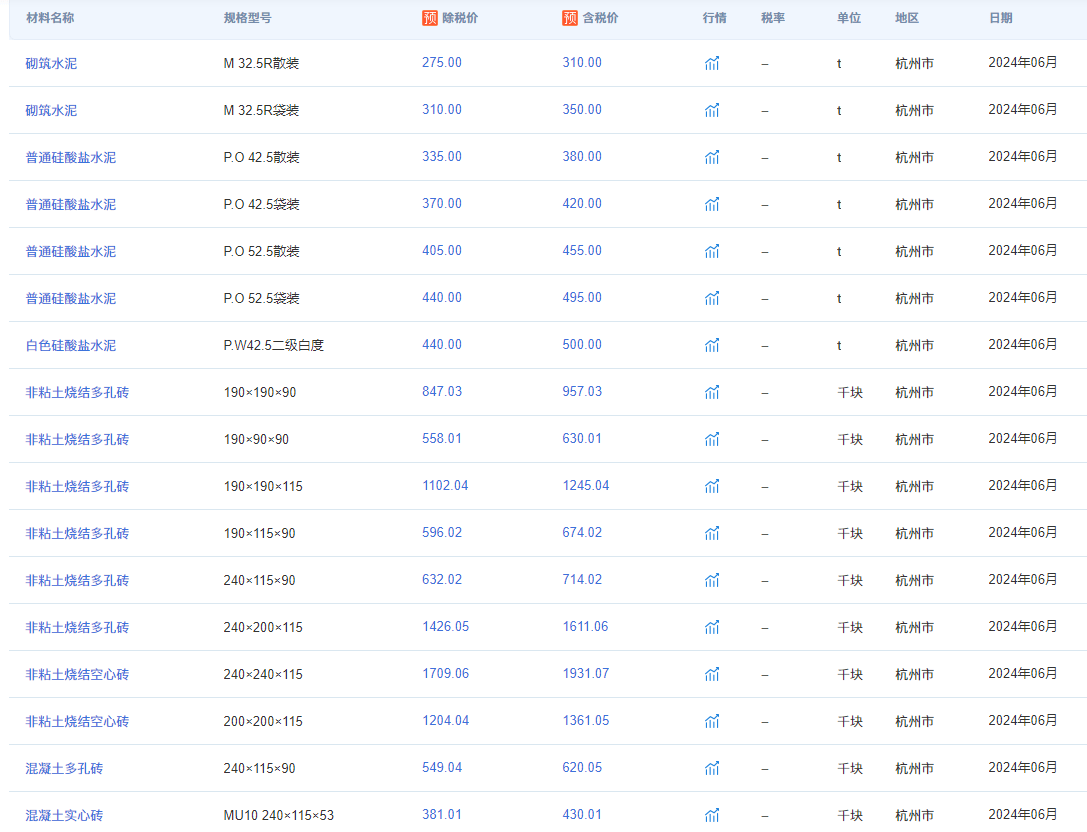Screen dimensions: 1087x832
Task: Click the 单位 column header
Action: (x=849, y=18)
